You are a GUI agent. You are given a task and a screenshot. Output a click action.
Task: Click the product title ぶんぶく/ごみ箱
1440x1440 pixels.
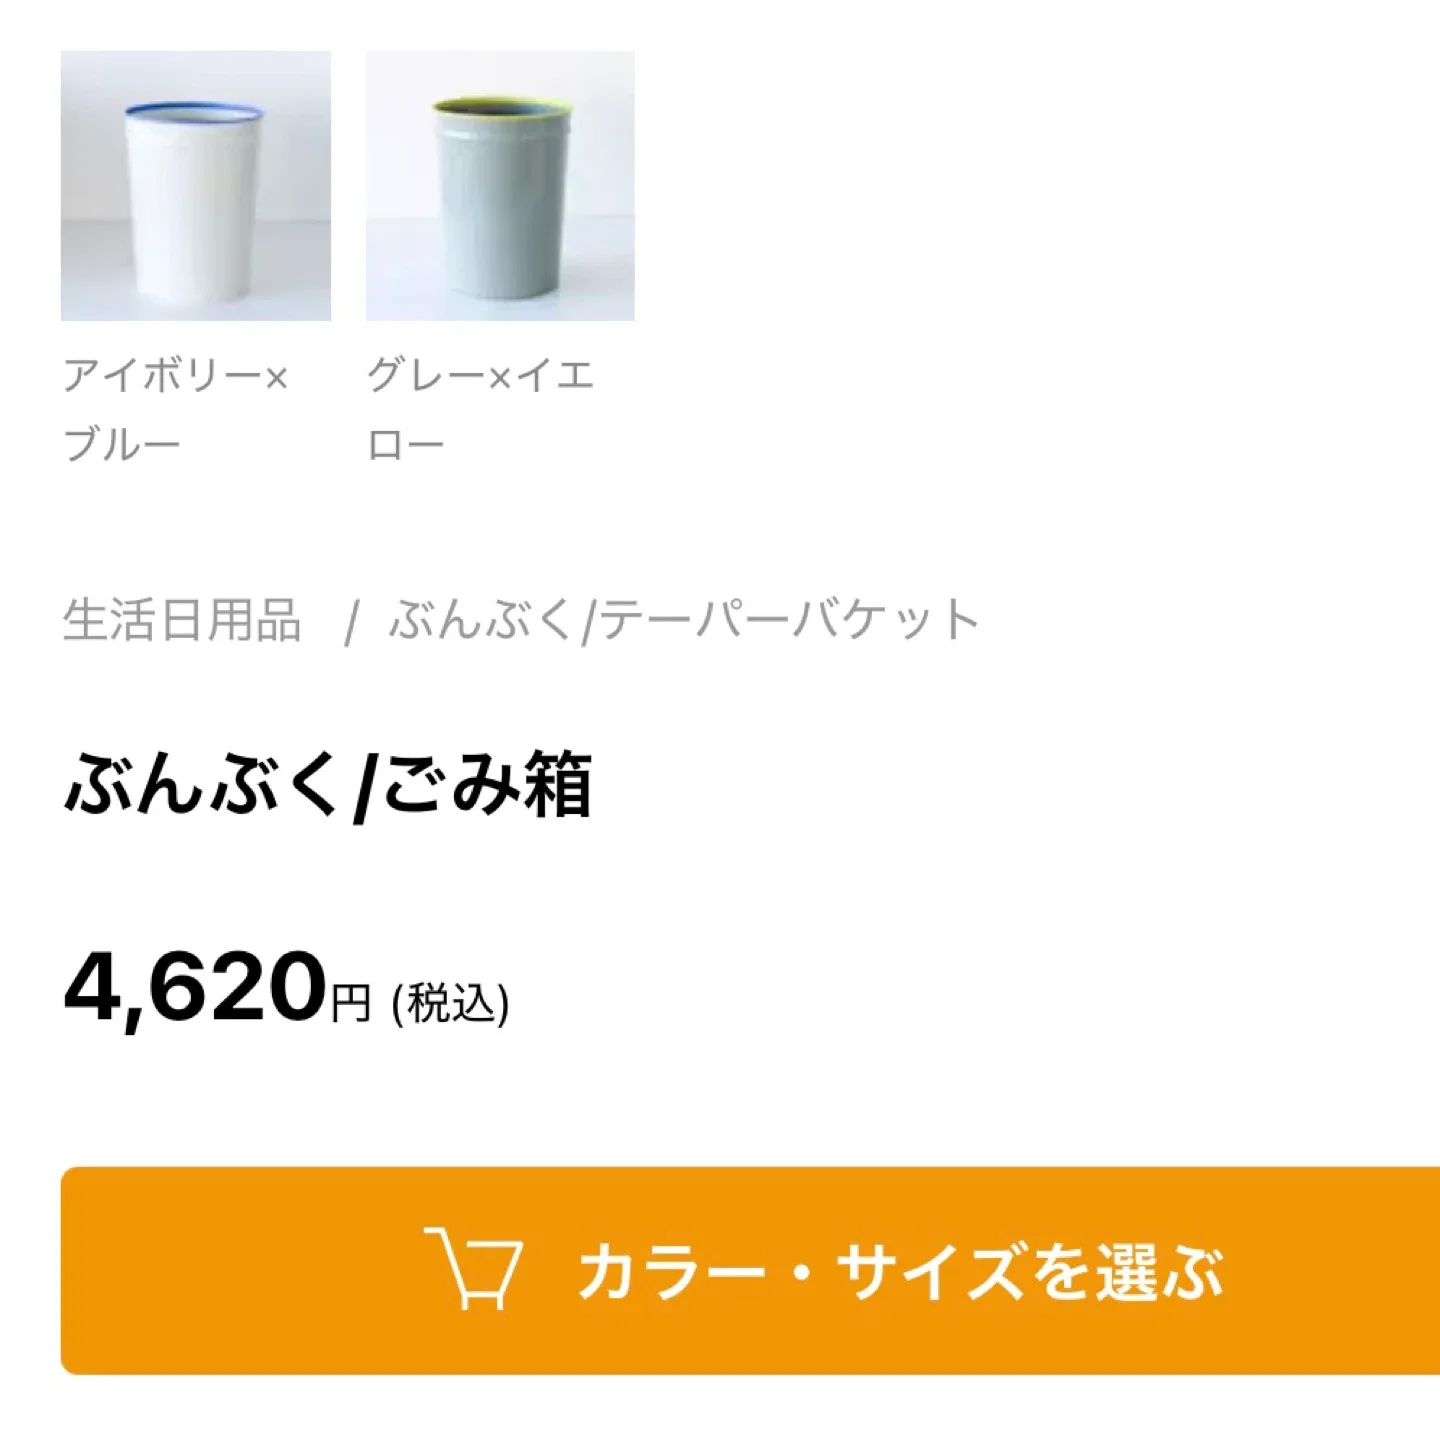(x=328, y=785)
